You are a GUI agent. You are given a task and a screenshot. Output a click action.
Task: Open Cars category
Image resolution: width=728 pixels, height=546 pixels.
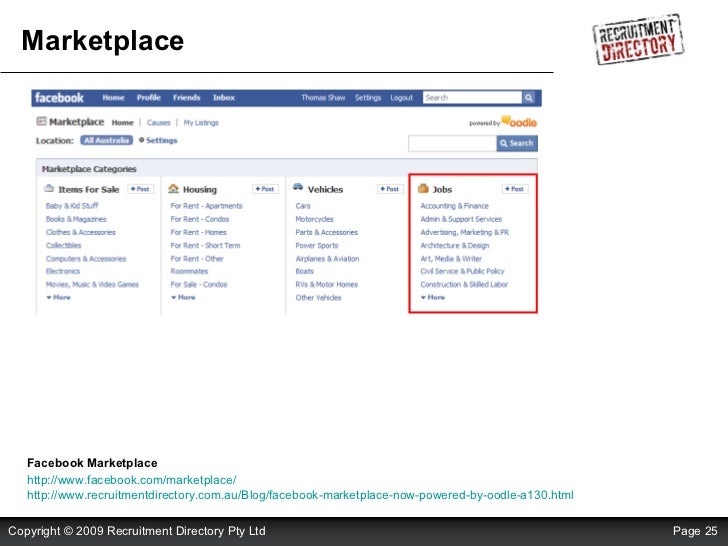coord(303,206)
